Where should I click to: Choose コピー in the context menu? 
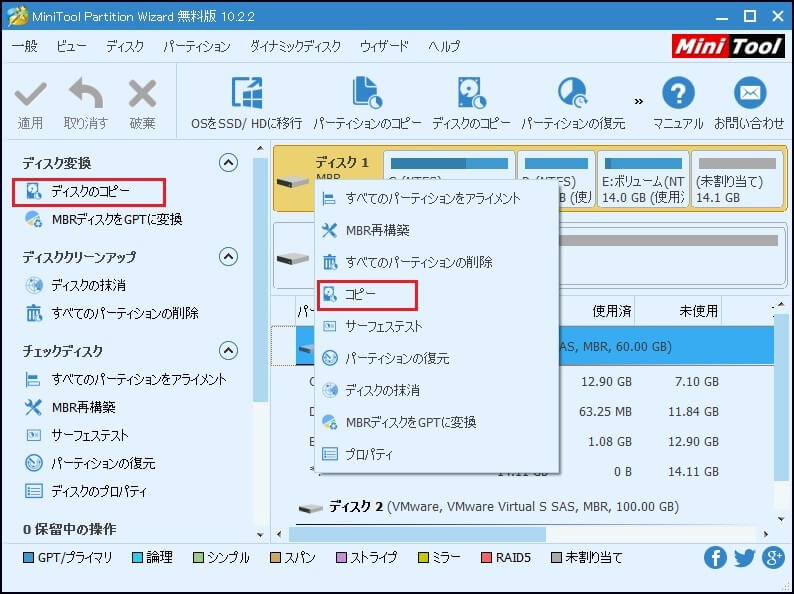pos(367,295)
